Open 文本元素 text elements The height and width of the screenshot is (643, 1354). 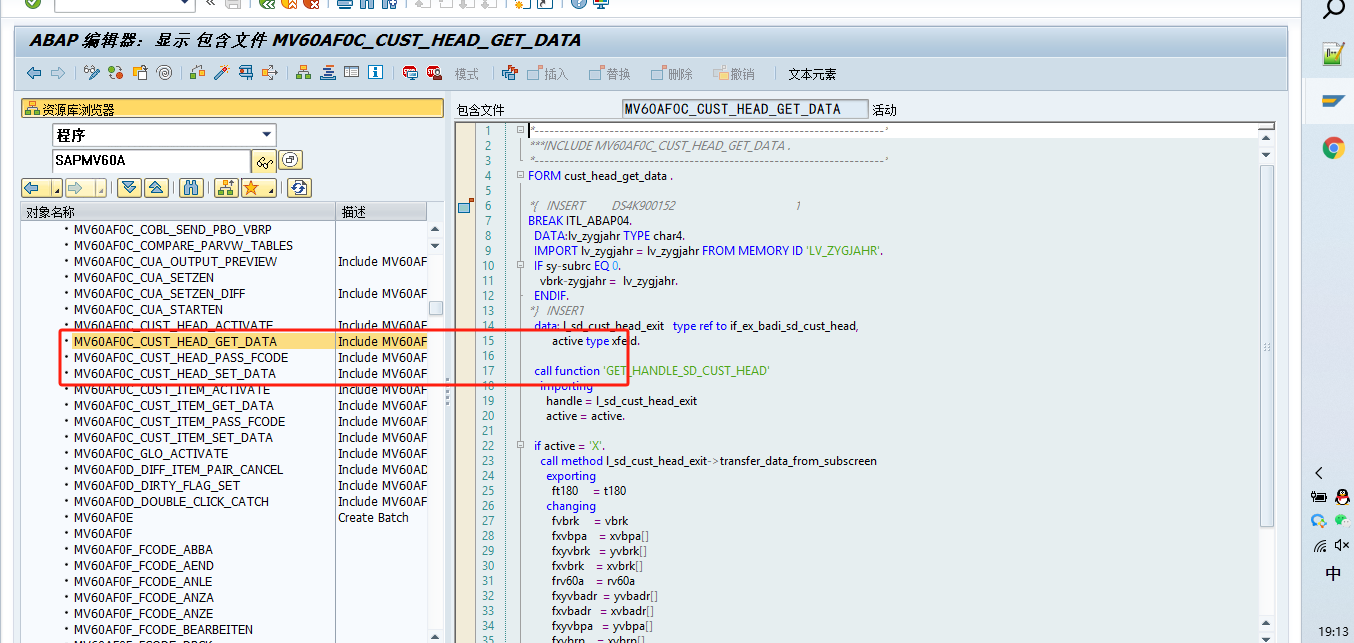coord(812,74)
